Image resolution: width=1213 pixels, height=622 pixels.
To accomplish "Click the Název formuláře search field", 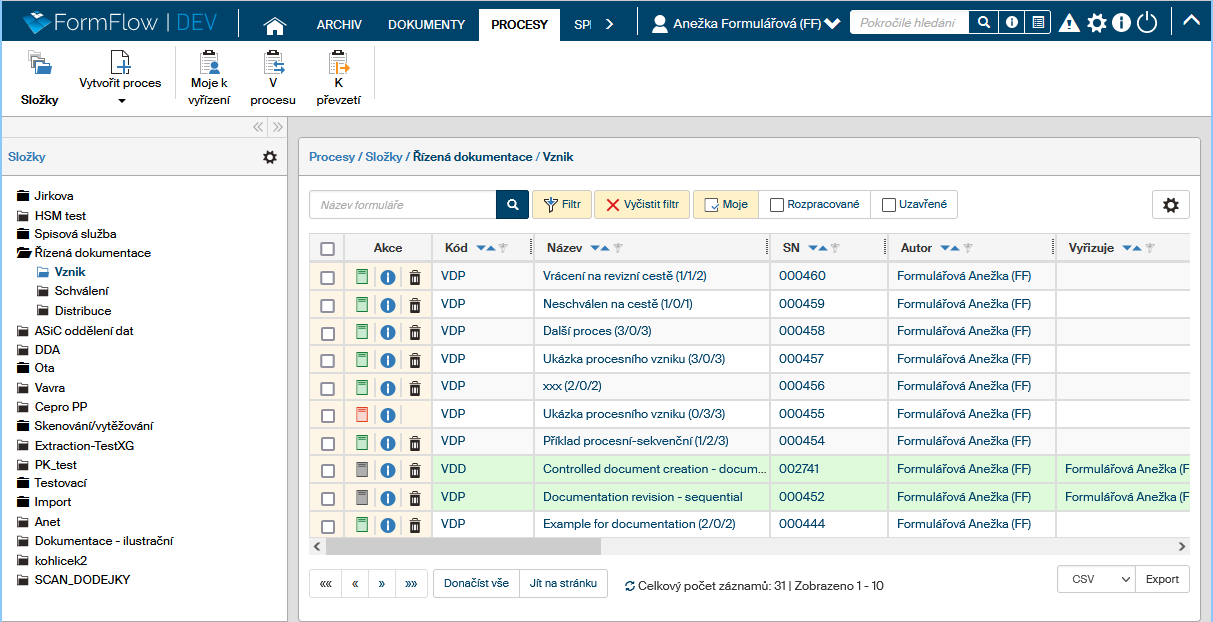I will 403,205.
